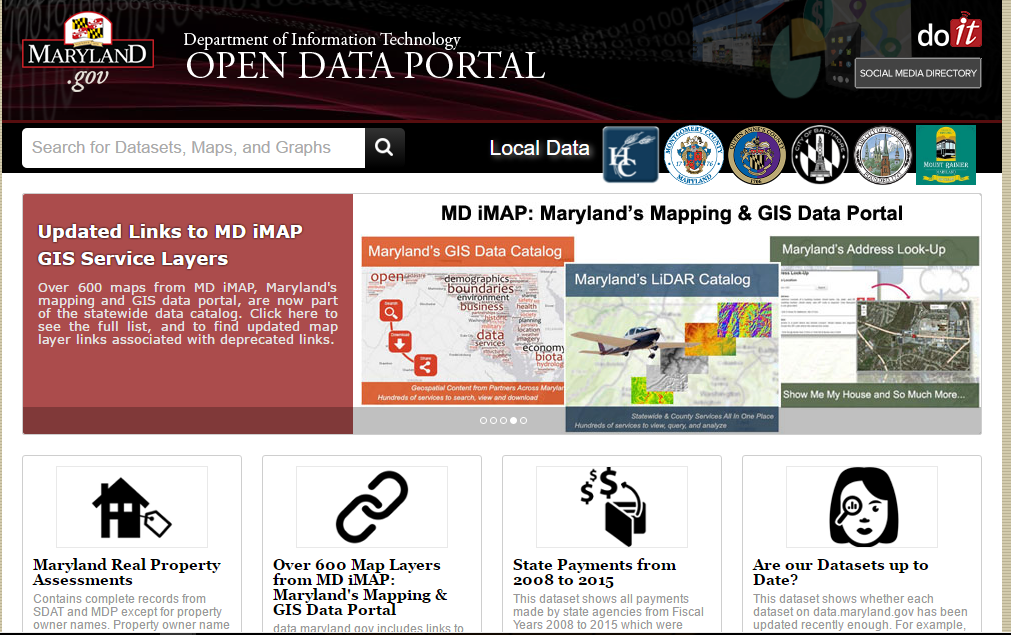This screenshot has height=635, width=1011.
Task: Open Maryland Real Property Assessments
Action: 127,572
